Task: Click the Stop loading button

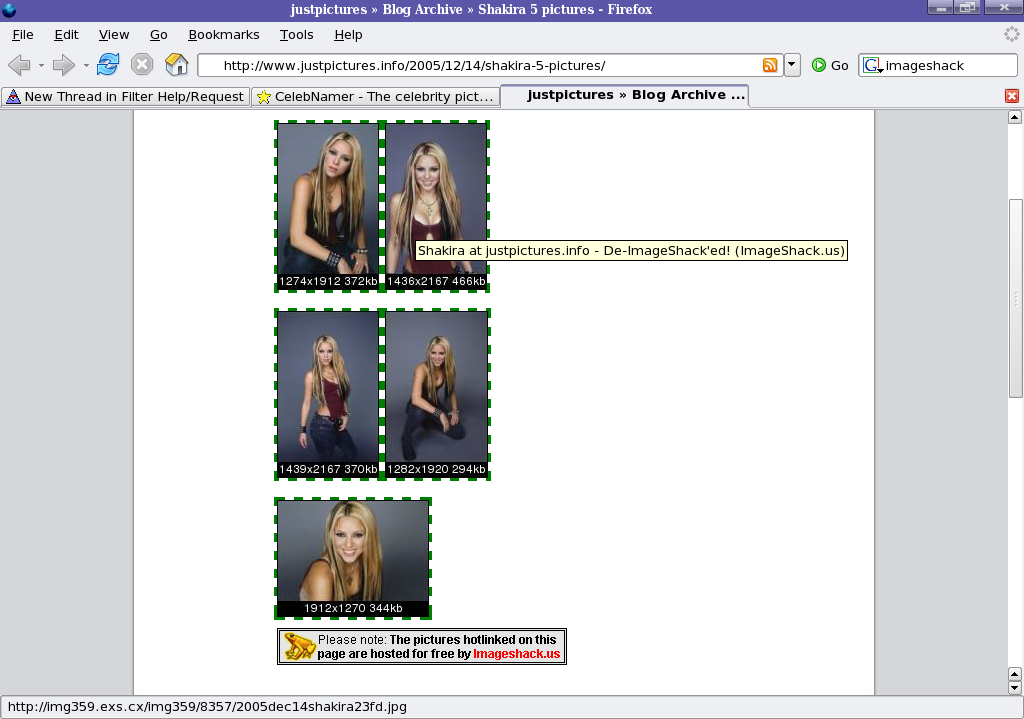Action: (x=142, y=65)
